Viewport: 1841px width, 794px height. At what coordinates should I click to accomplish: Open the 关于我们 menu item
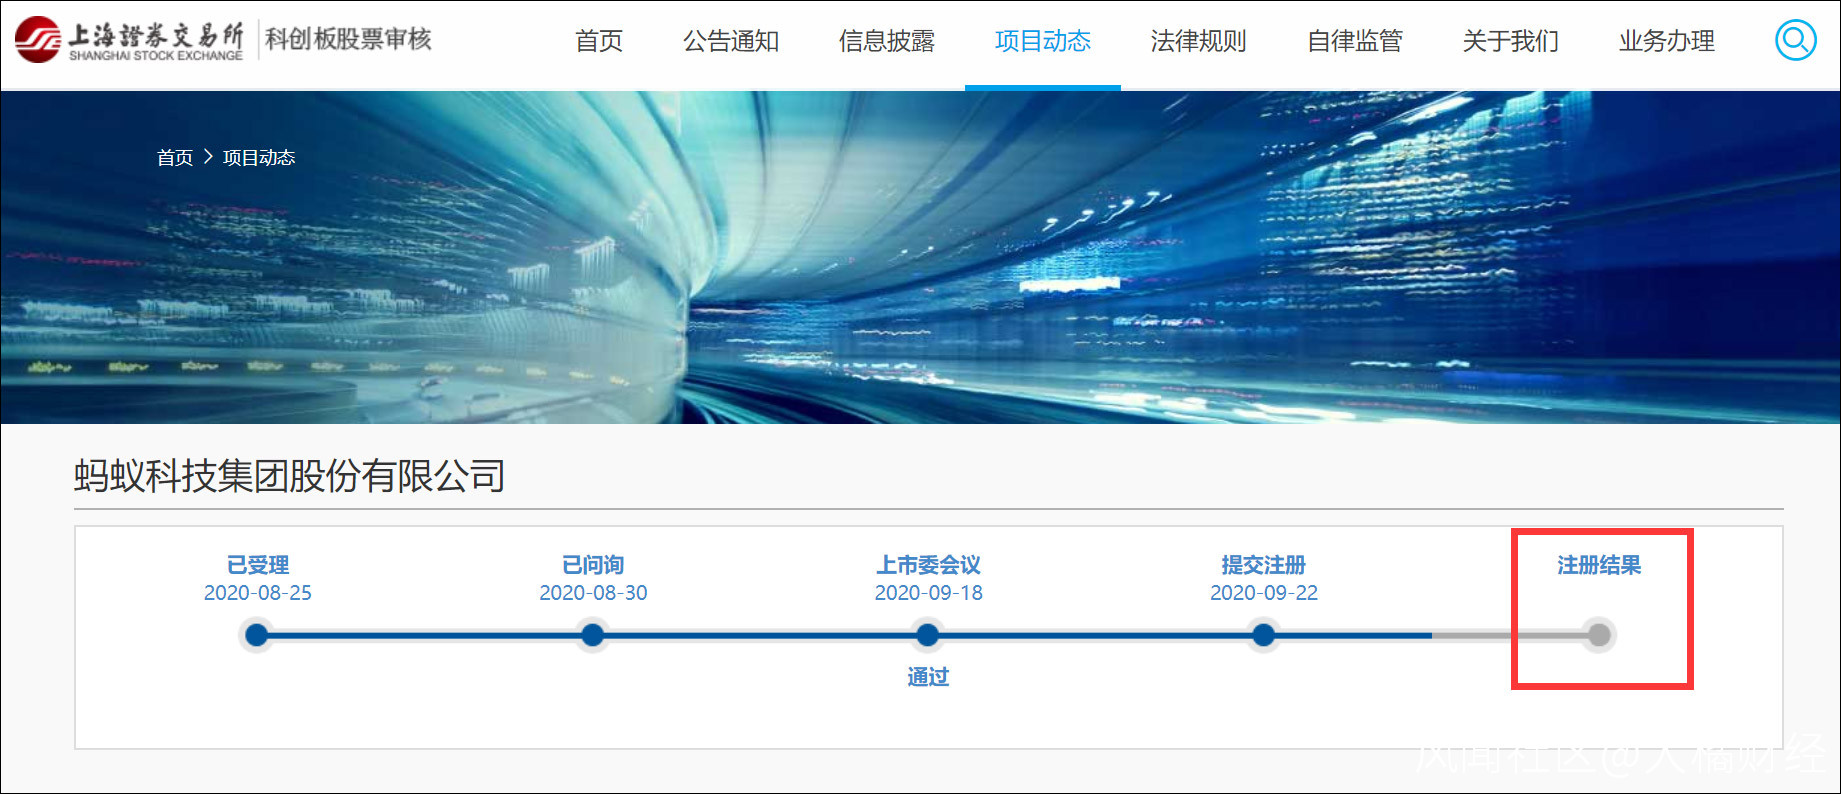tap(1511, 41)
